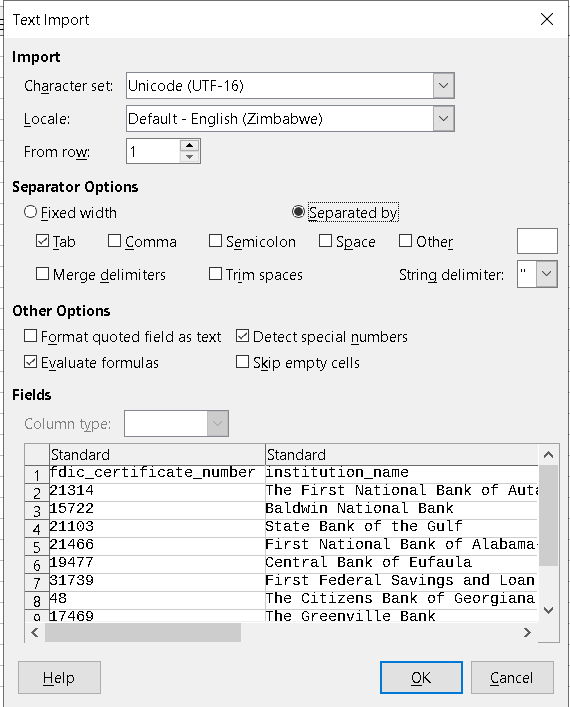Click cell with value 48
The height and width of the screenshot is (707, 570).
point(157,599)
